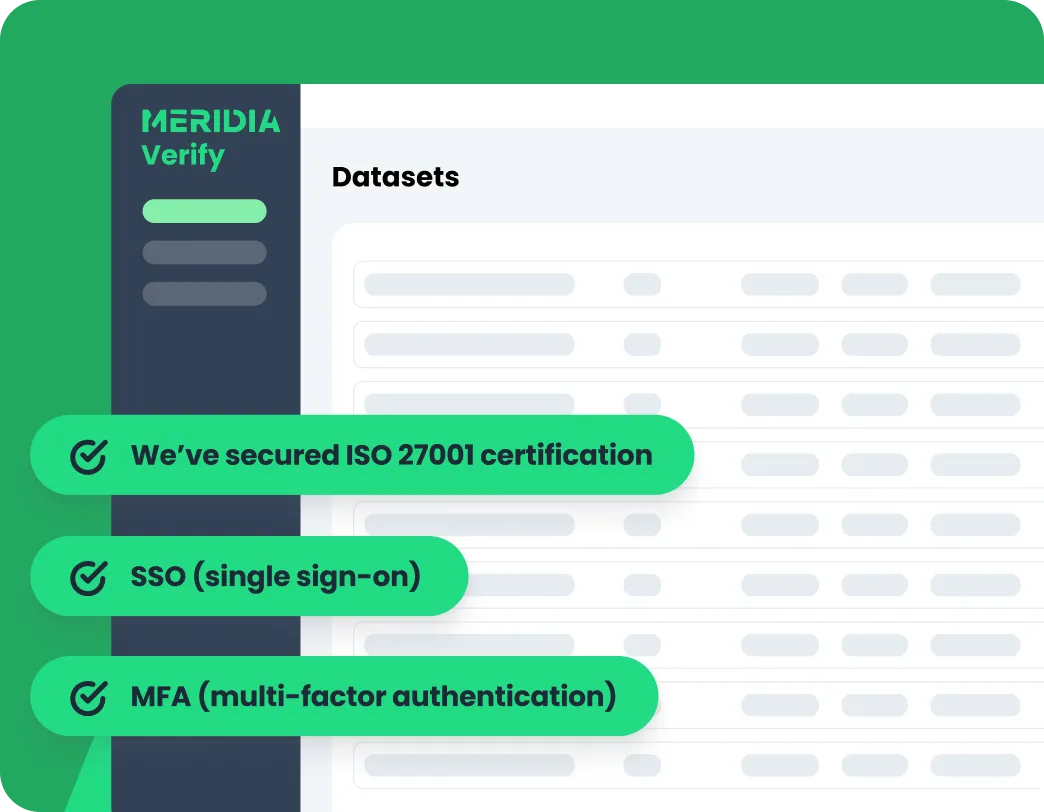This screenshot has height=812, width=1044.
Task: Select the highlighted green sidebar navigation item
Action: click(x=204, y=211)
